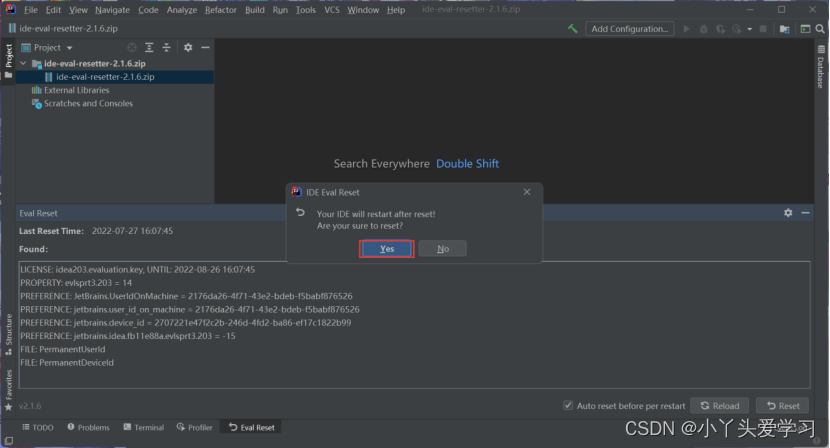Screen dimensions: 830x448
Task: Click the locate file target icon
Action: pos(132,48)
